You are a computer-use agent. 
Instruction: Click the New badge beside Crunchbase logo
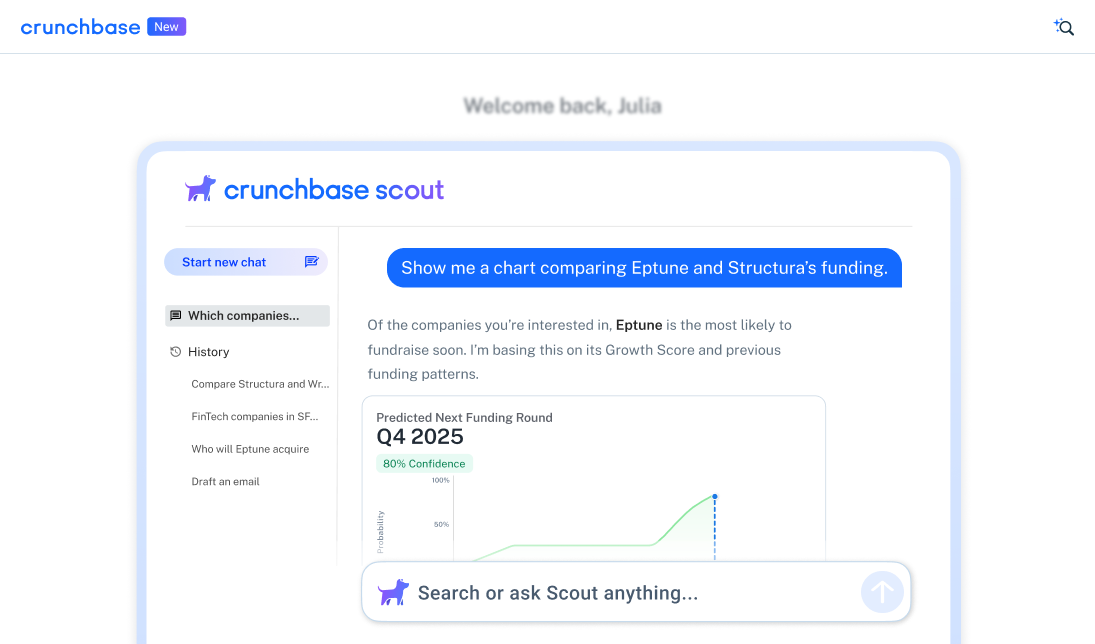click(x=166, y=27)
